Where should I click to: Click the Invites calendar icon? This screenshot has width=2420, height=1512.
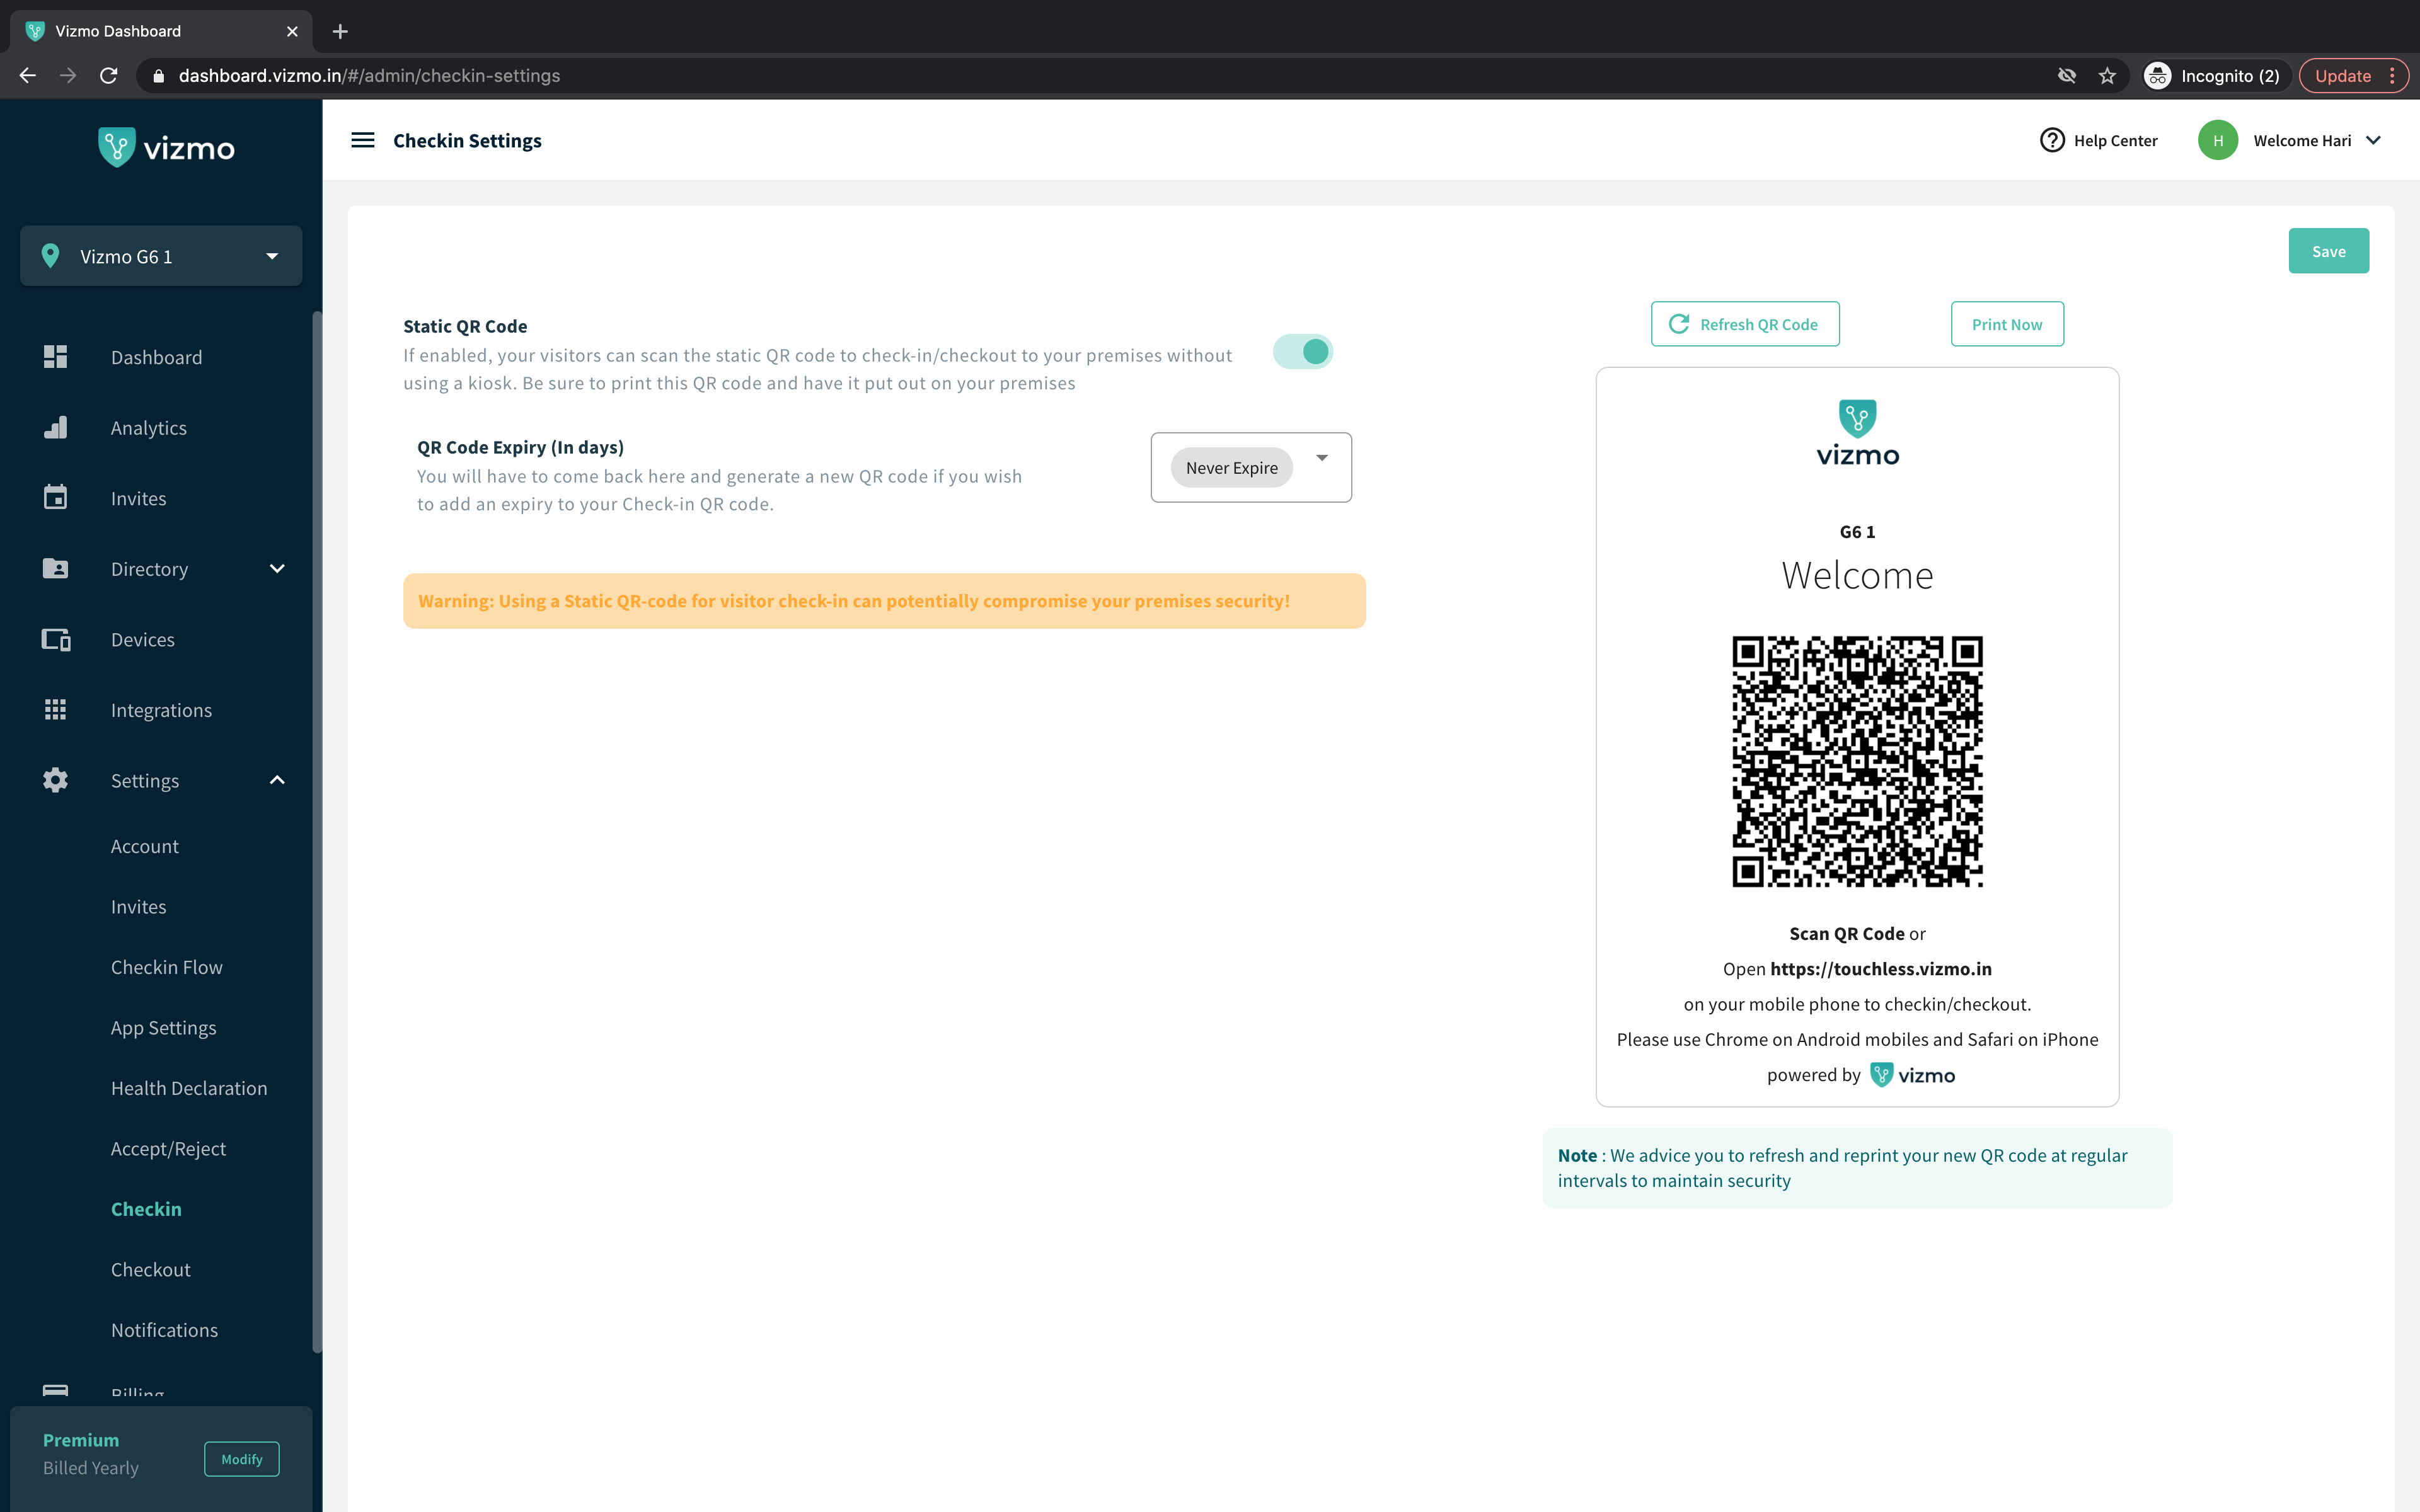click(55, 498)
